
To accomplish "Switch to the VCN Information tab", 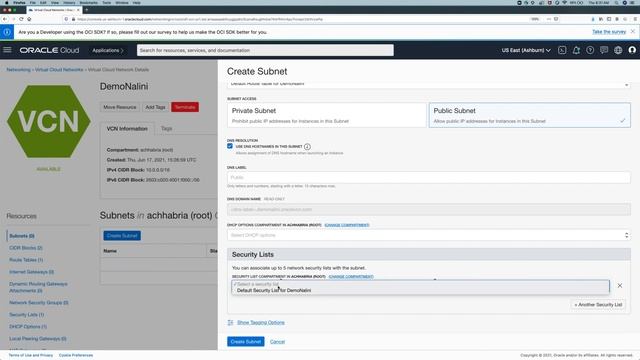I will click(x=127, y=129).
